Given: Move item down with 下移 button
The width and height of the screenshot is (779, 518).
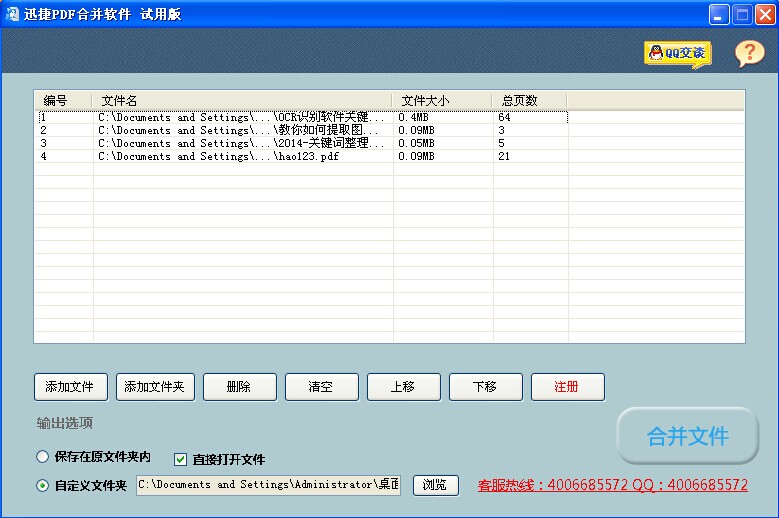Looking at the screenshot, I should pos(485,386).
